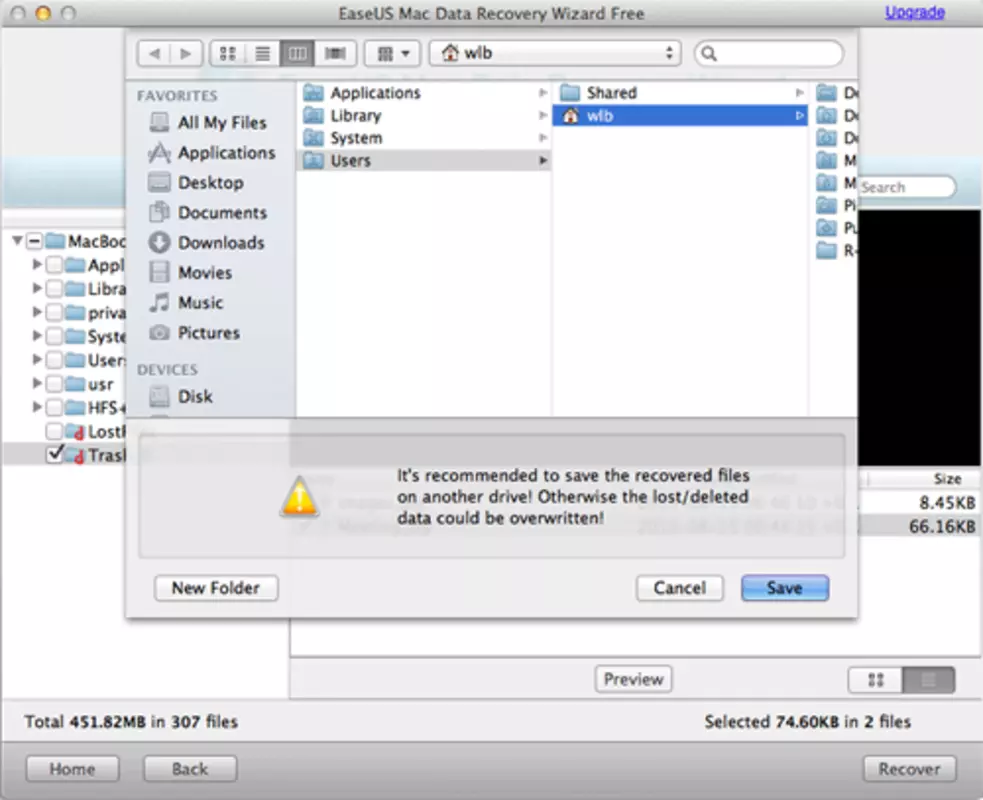Switch to icon view in dialog
The height and width of the screenshot is (800, 983).
(228, 53)
